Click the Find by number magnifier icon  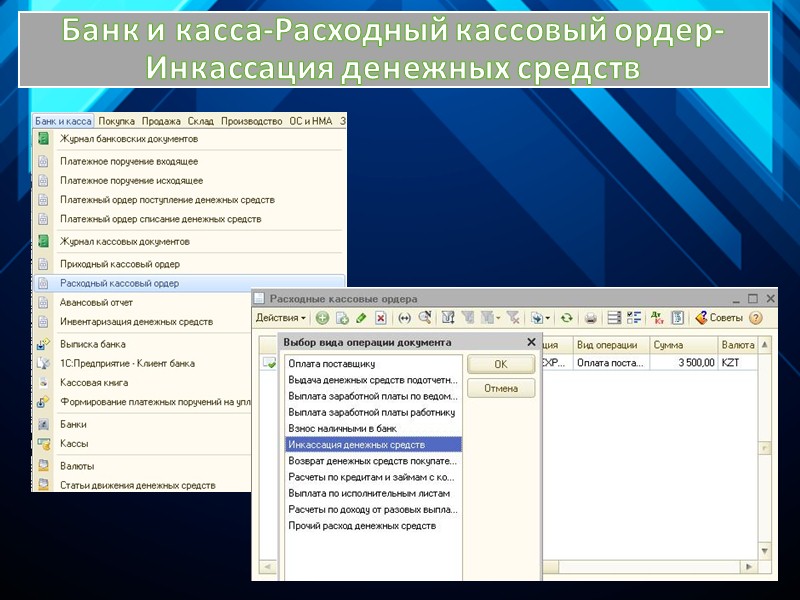pyautogui.click(x=424, y=318)
